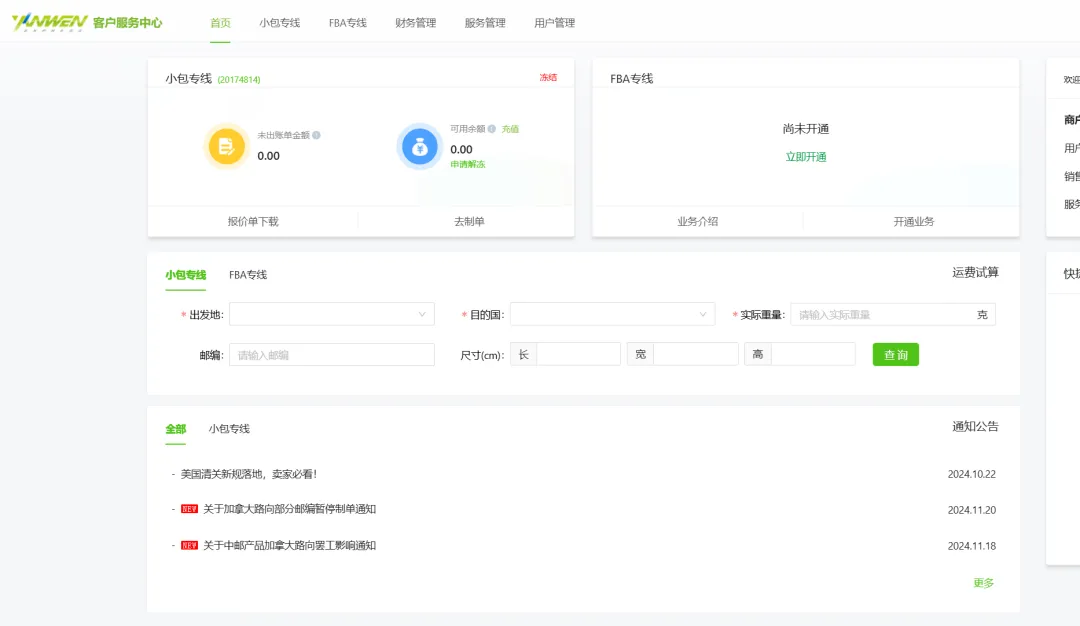Switch to FBA专线 tab in freight calculator
The width and height of the screenshot is (1080, 626).
pyautogui.click(x=248, y=275)
